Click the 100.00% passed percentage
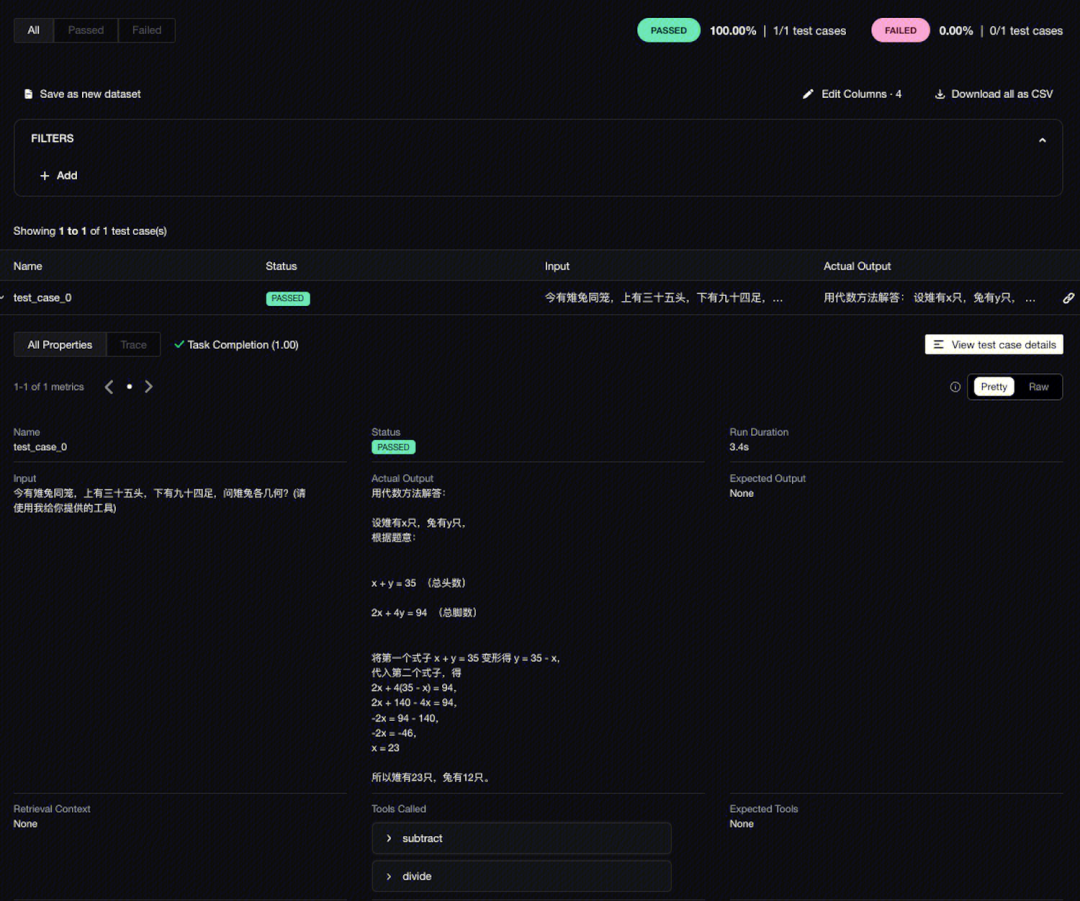 click(733, 30)
